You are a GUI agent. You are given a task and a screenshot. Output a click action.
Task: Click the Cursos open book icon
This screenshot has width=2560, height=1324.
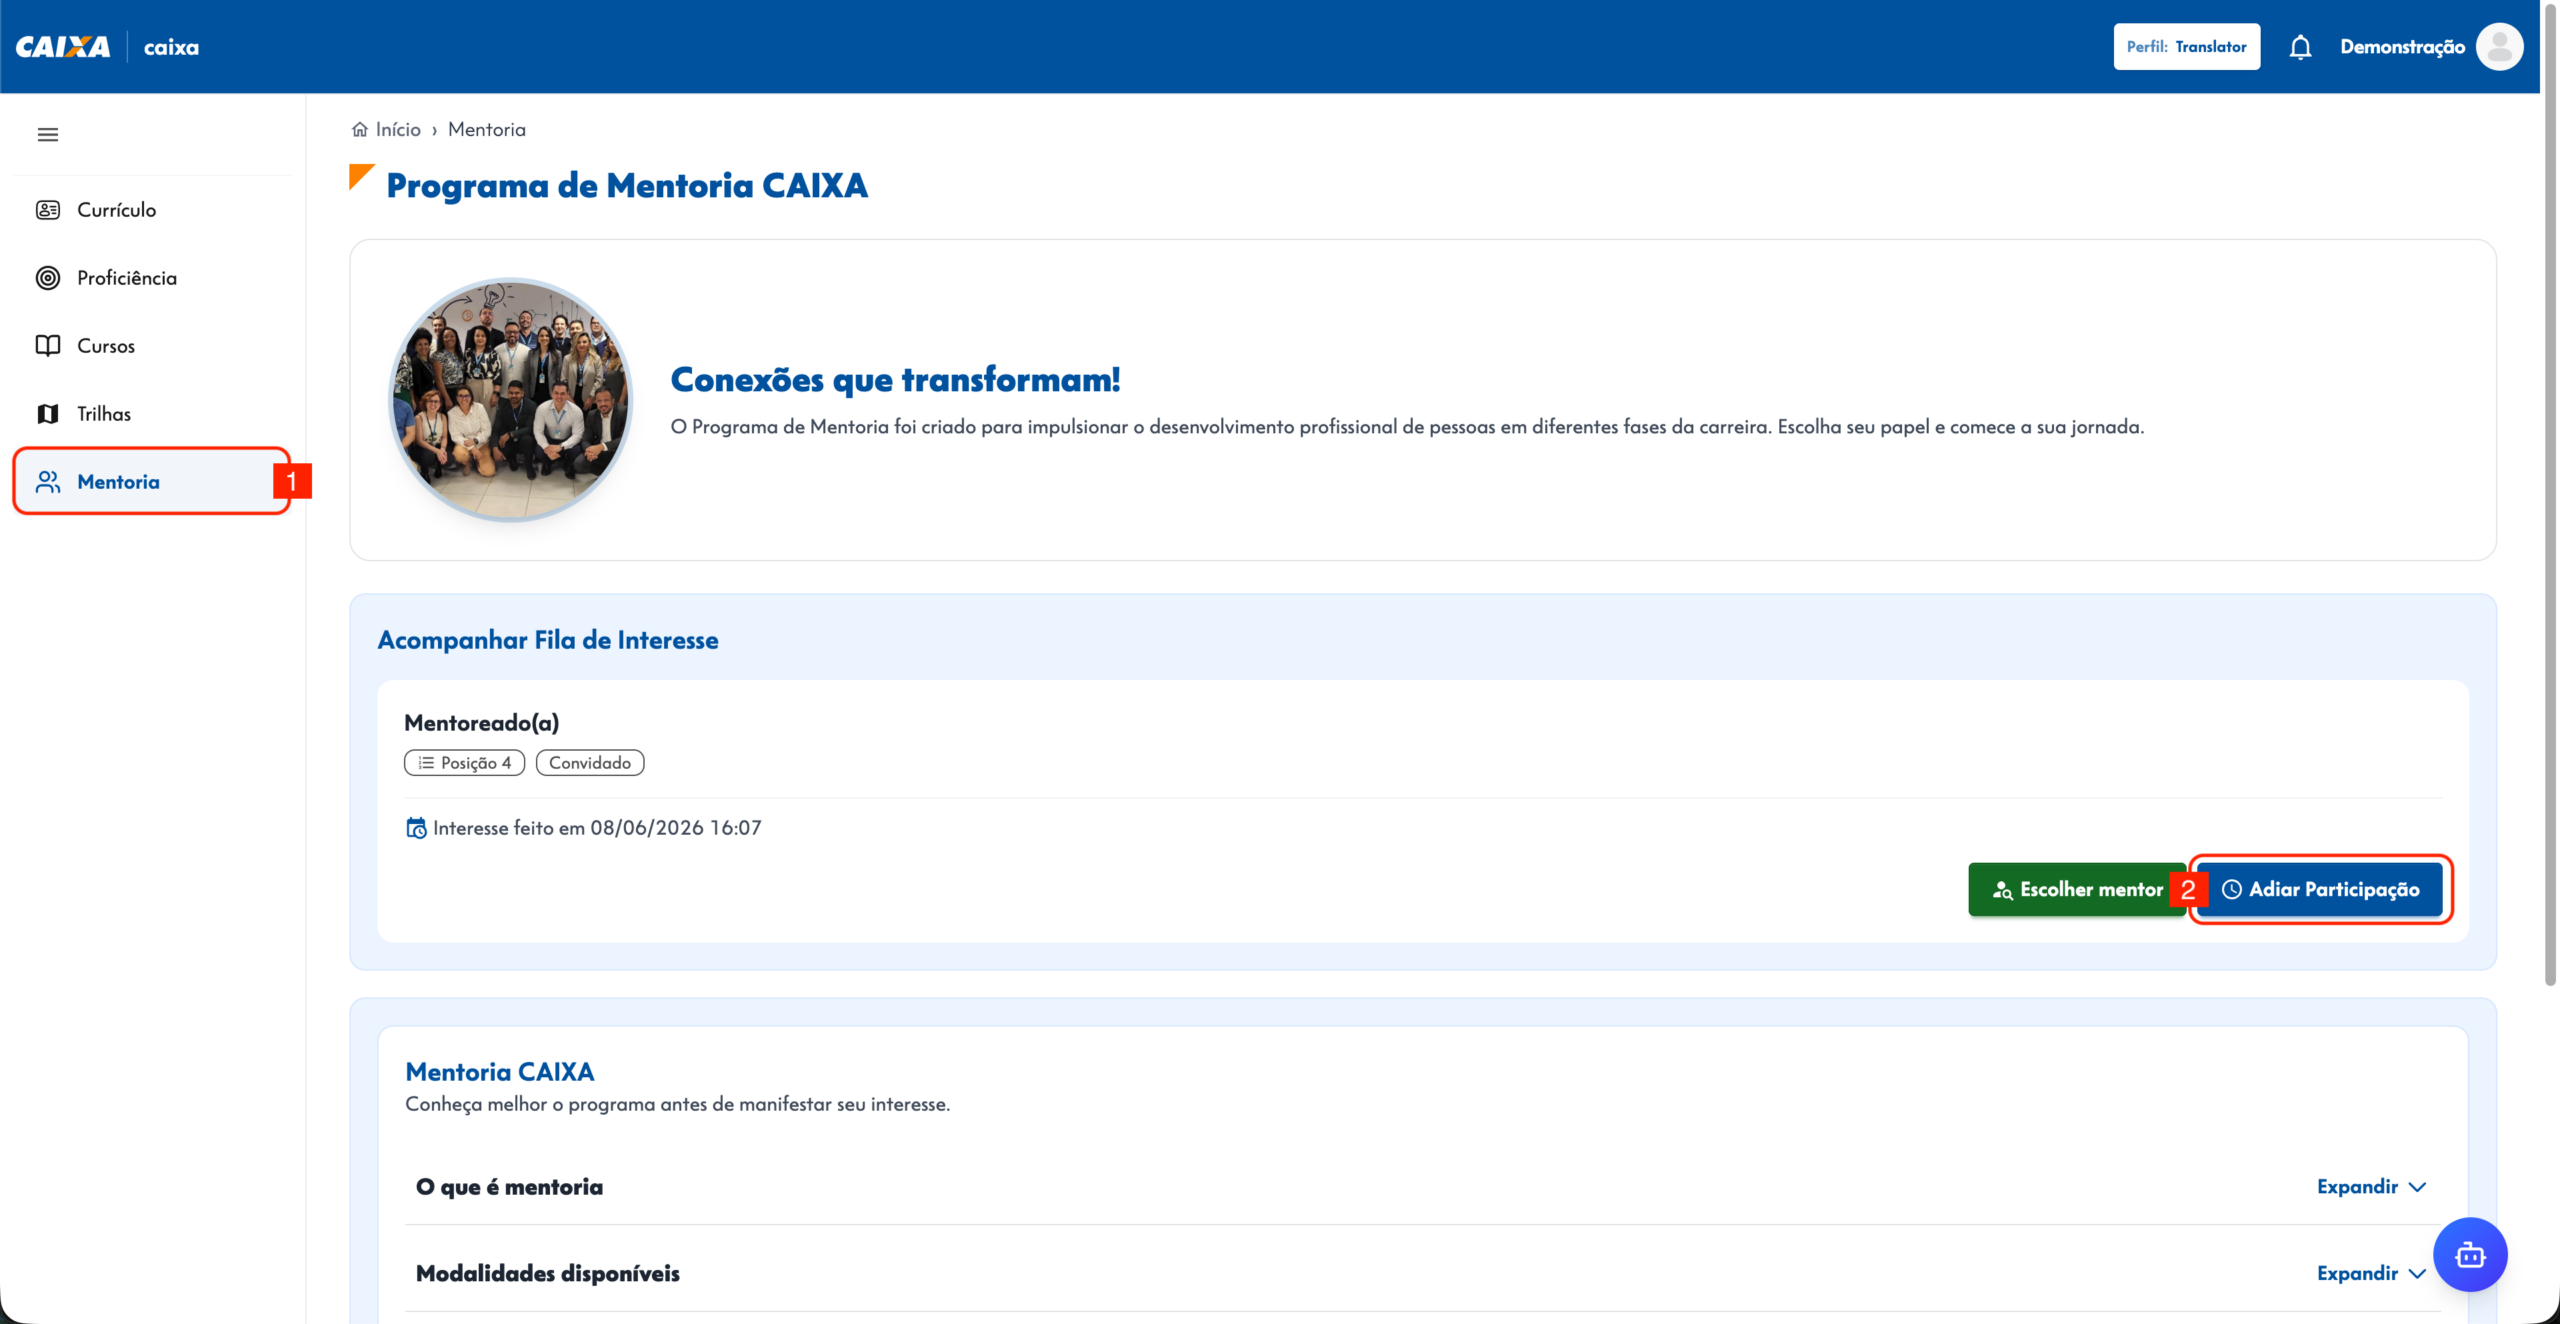(48, 346)
